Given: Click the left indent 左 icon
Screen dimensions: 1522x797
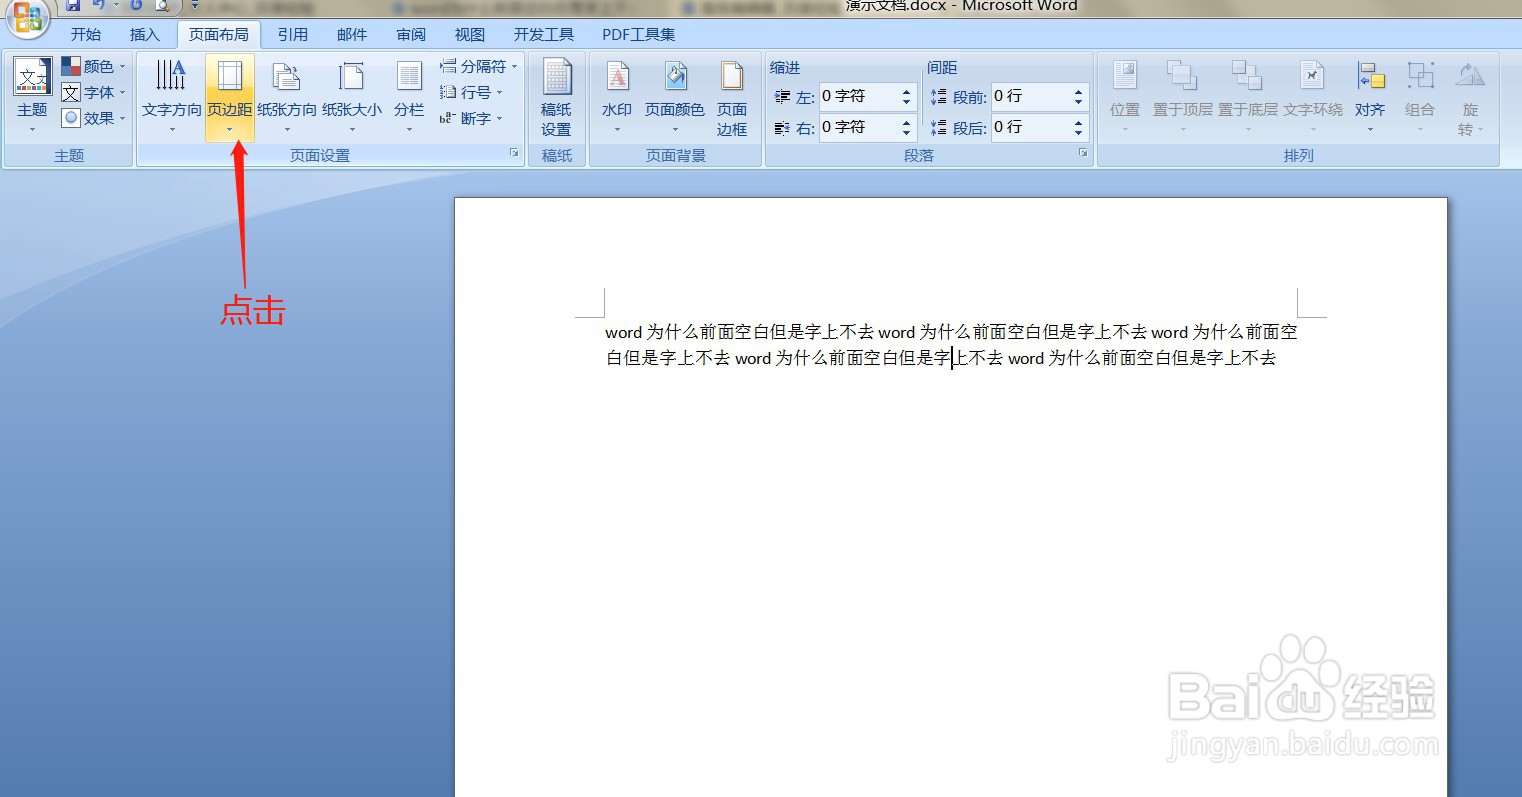Looking at the screenshot, I should pyautogui.click(x=783, y=97).
